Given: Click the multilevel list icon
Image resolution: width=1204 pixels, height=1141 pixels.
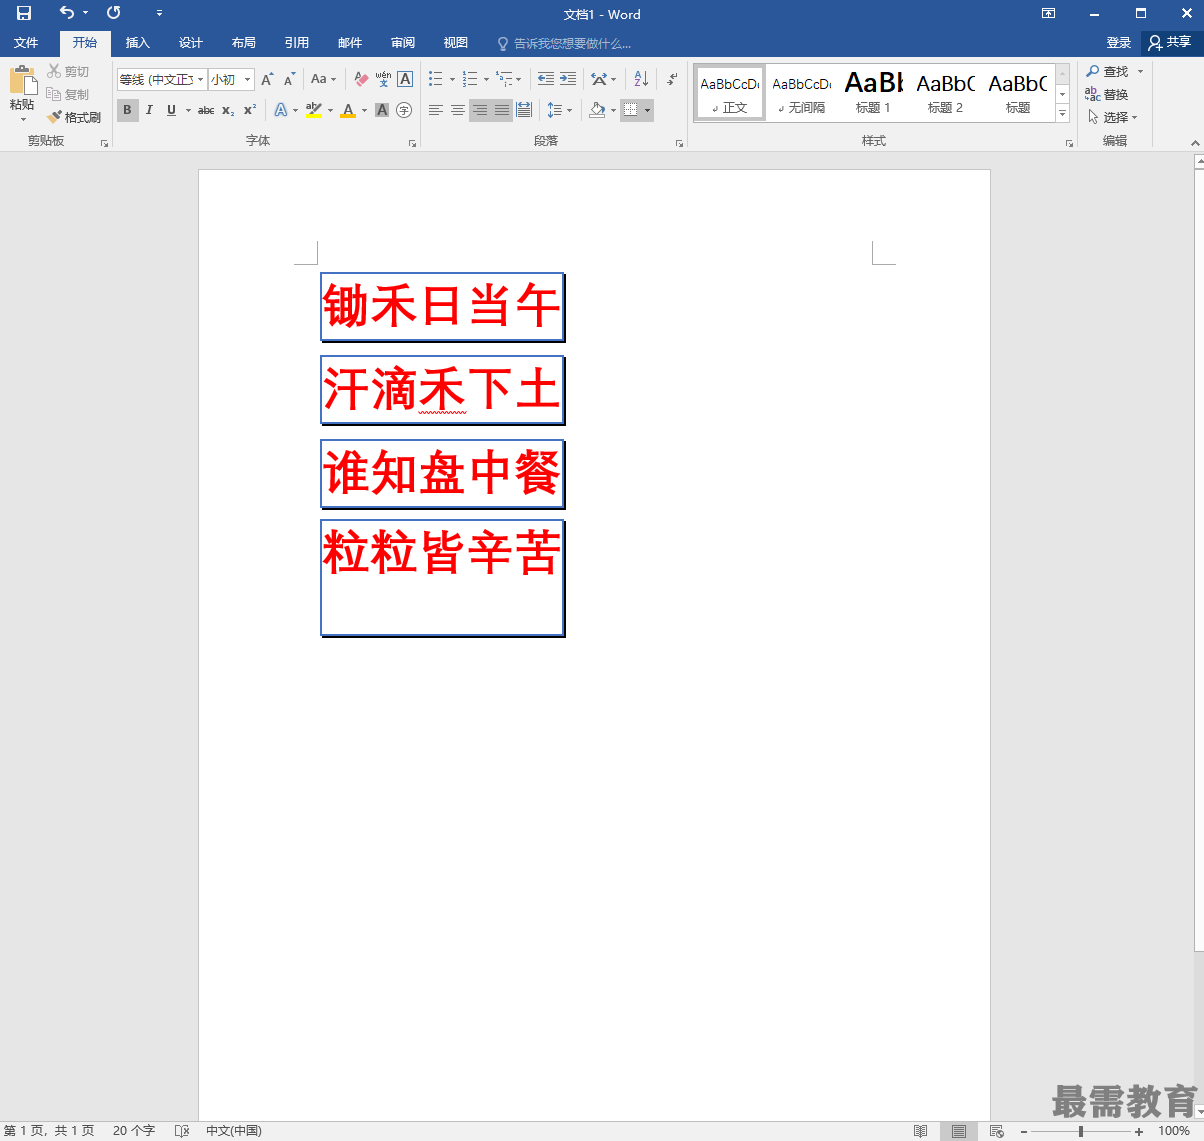Looking at the screenshot, I should point(504,79).
